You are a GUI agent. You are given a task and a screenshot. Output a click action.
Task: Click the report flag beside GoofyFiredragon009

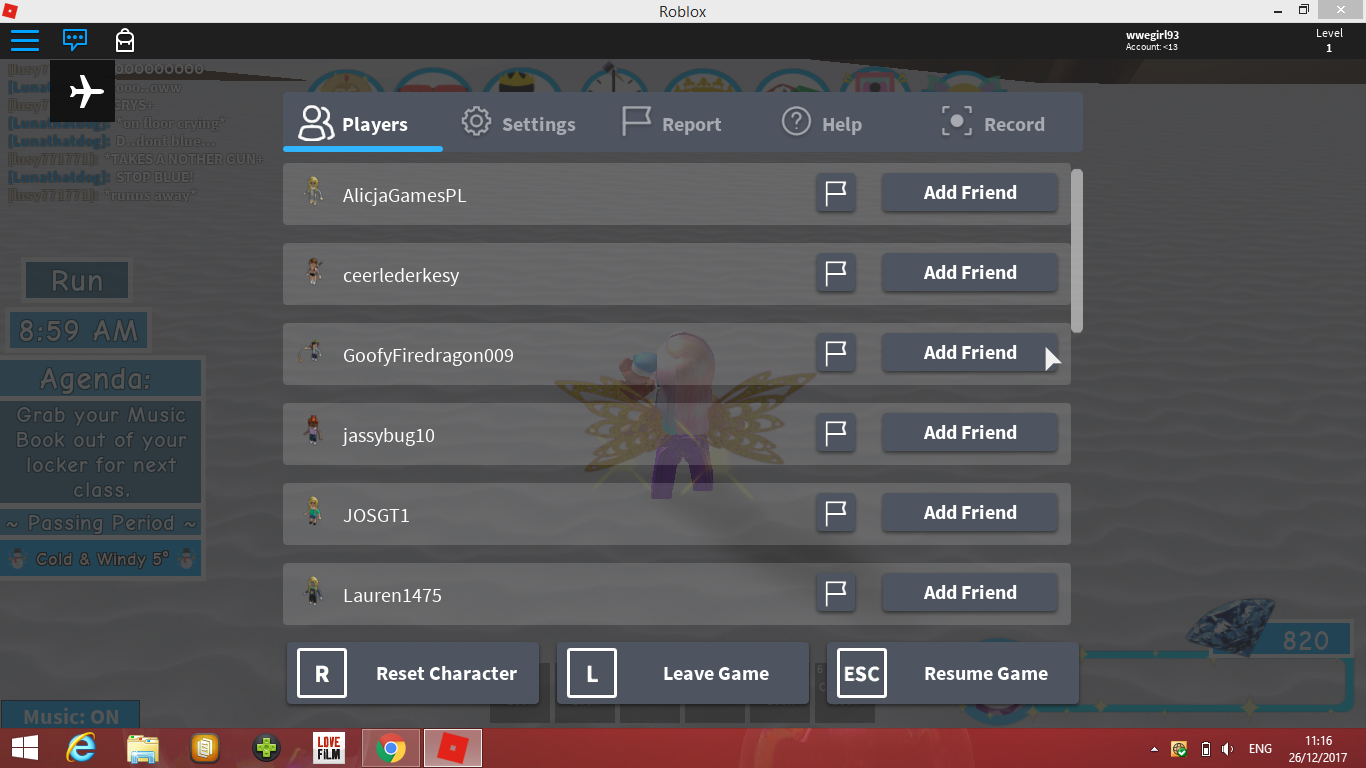click(x=836, y=353)
